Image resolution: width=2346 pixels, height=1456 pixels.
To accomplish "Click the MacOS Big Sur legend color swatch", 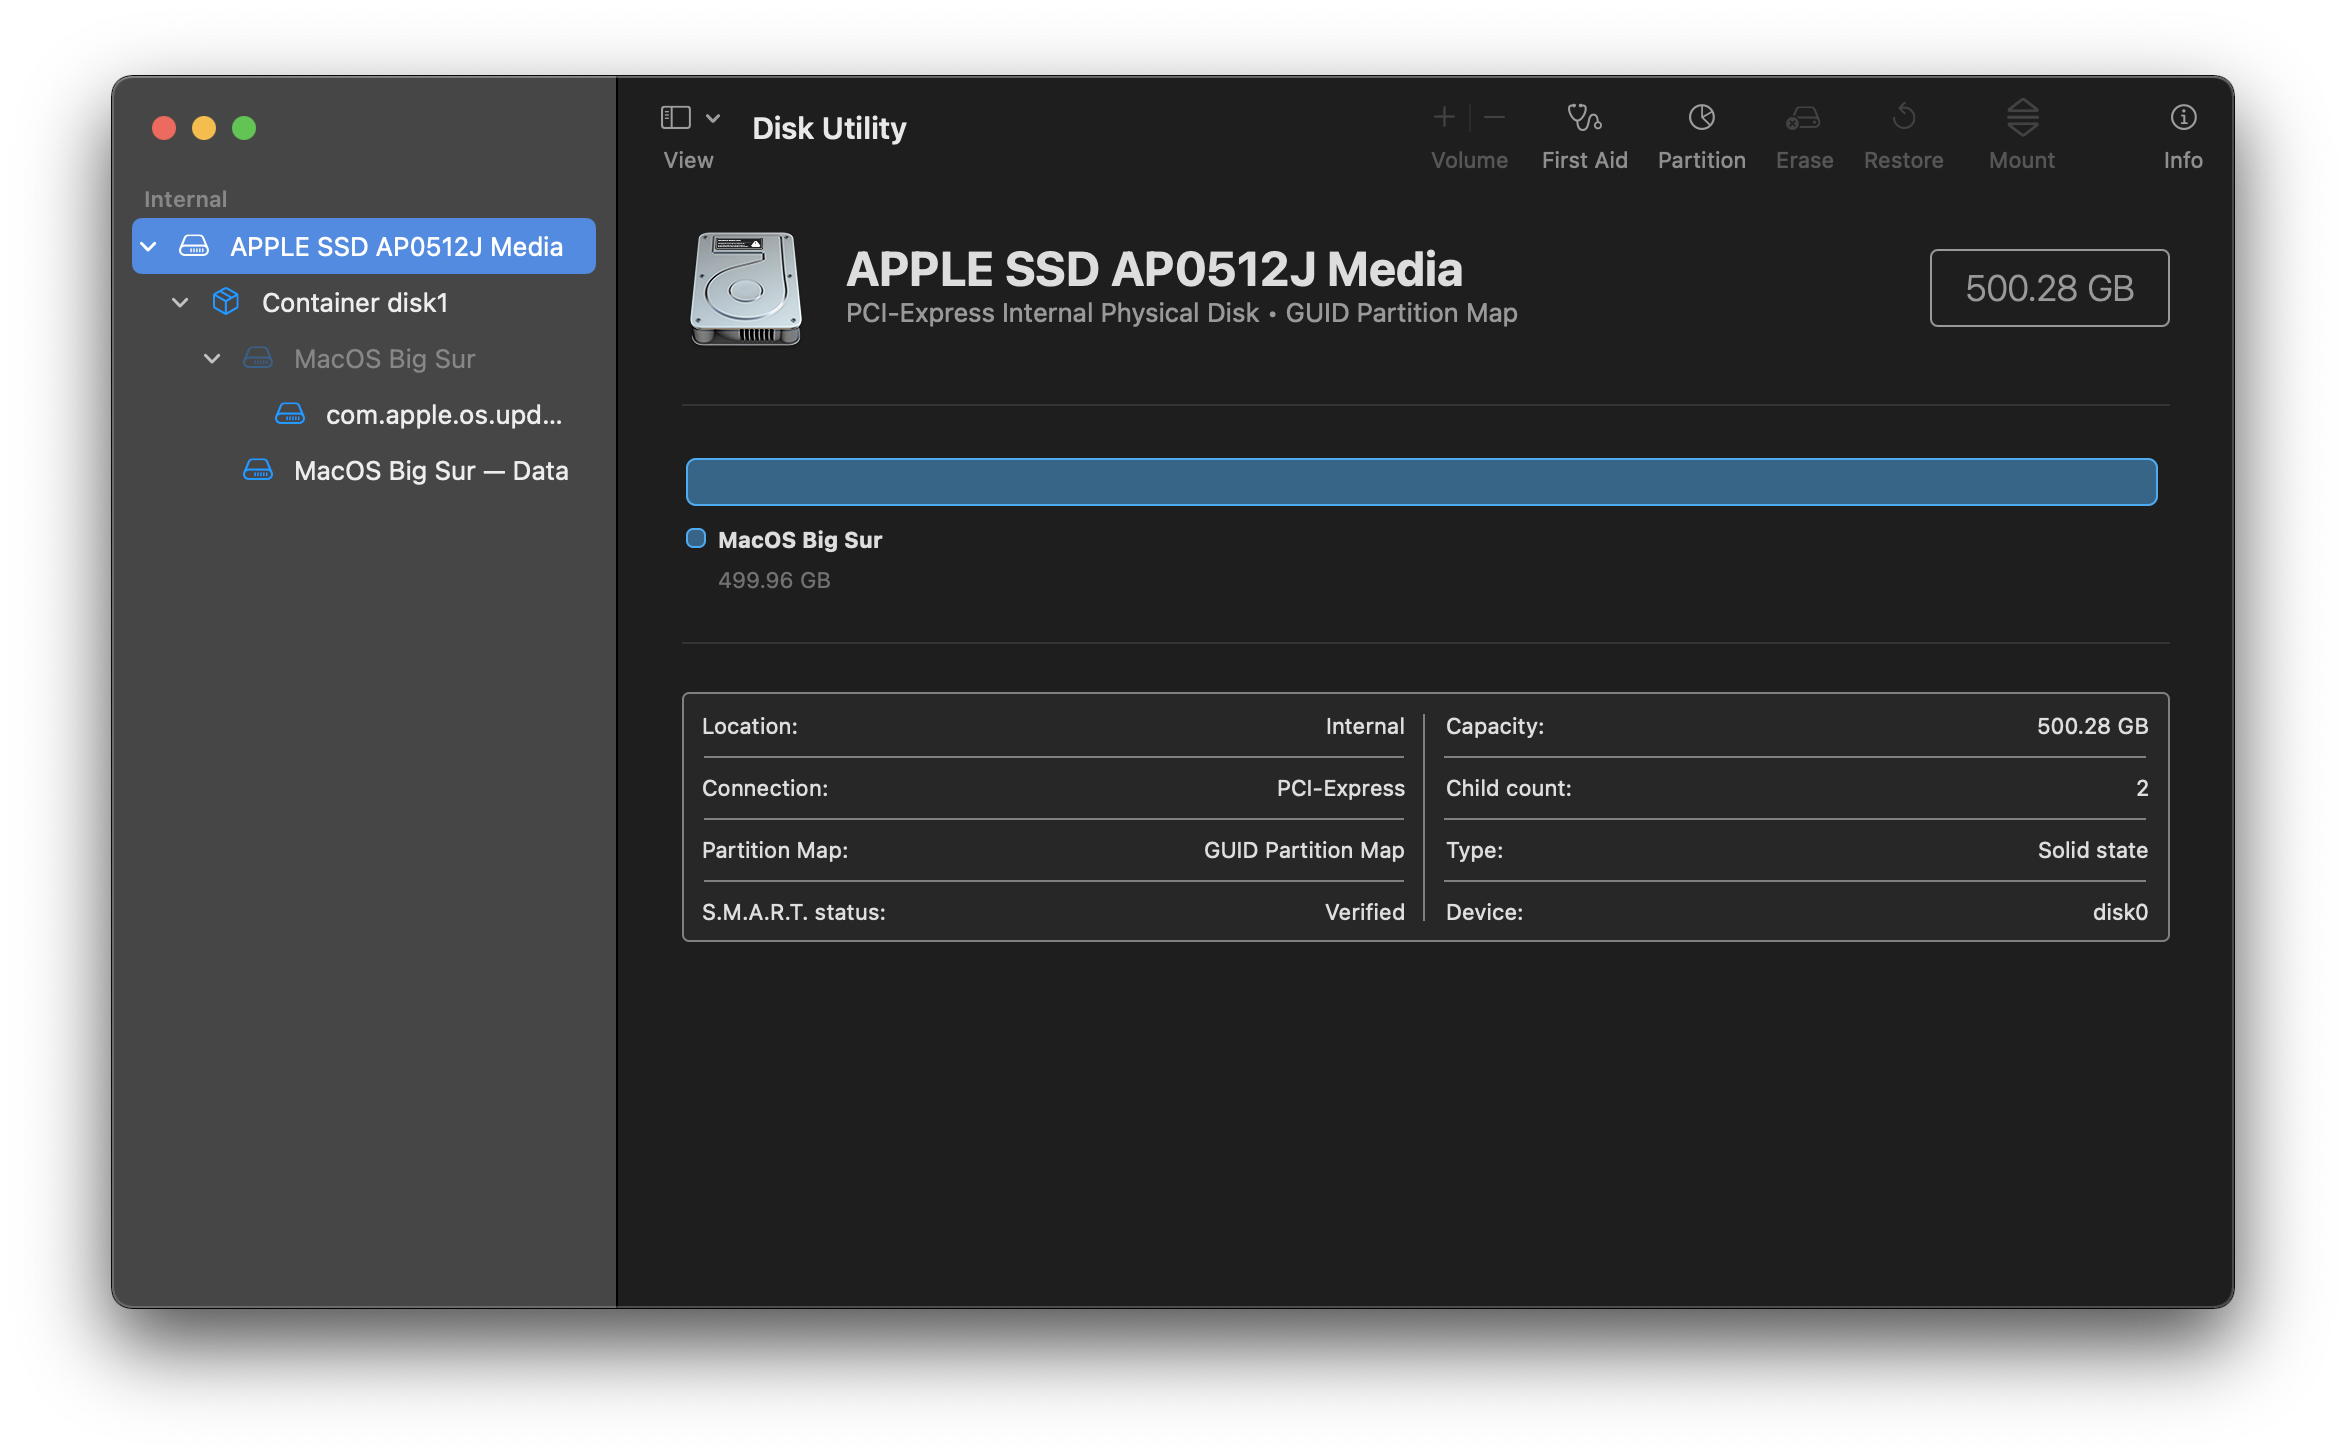I will pos(696,539).
